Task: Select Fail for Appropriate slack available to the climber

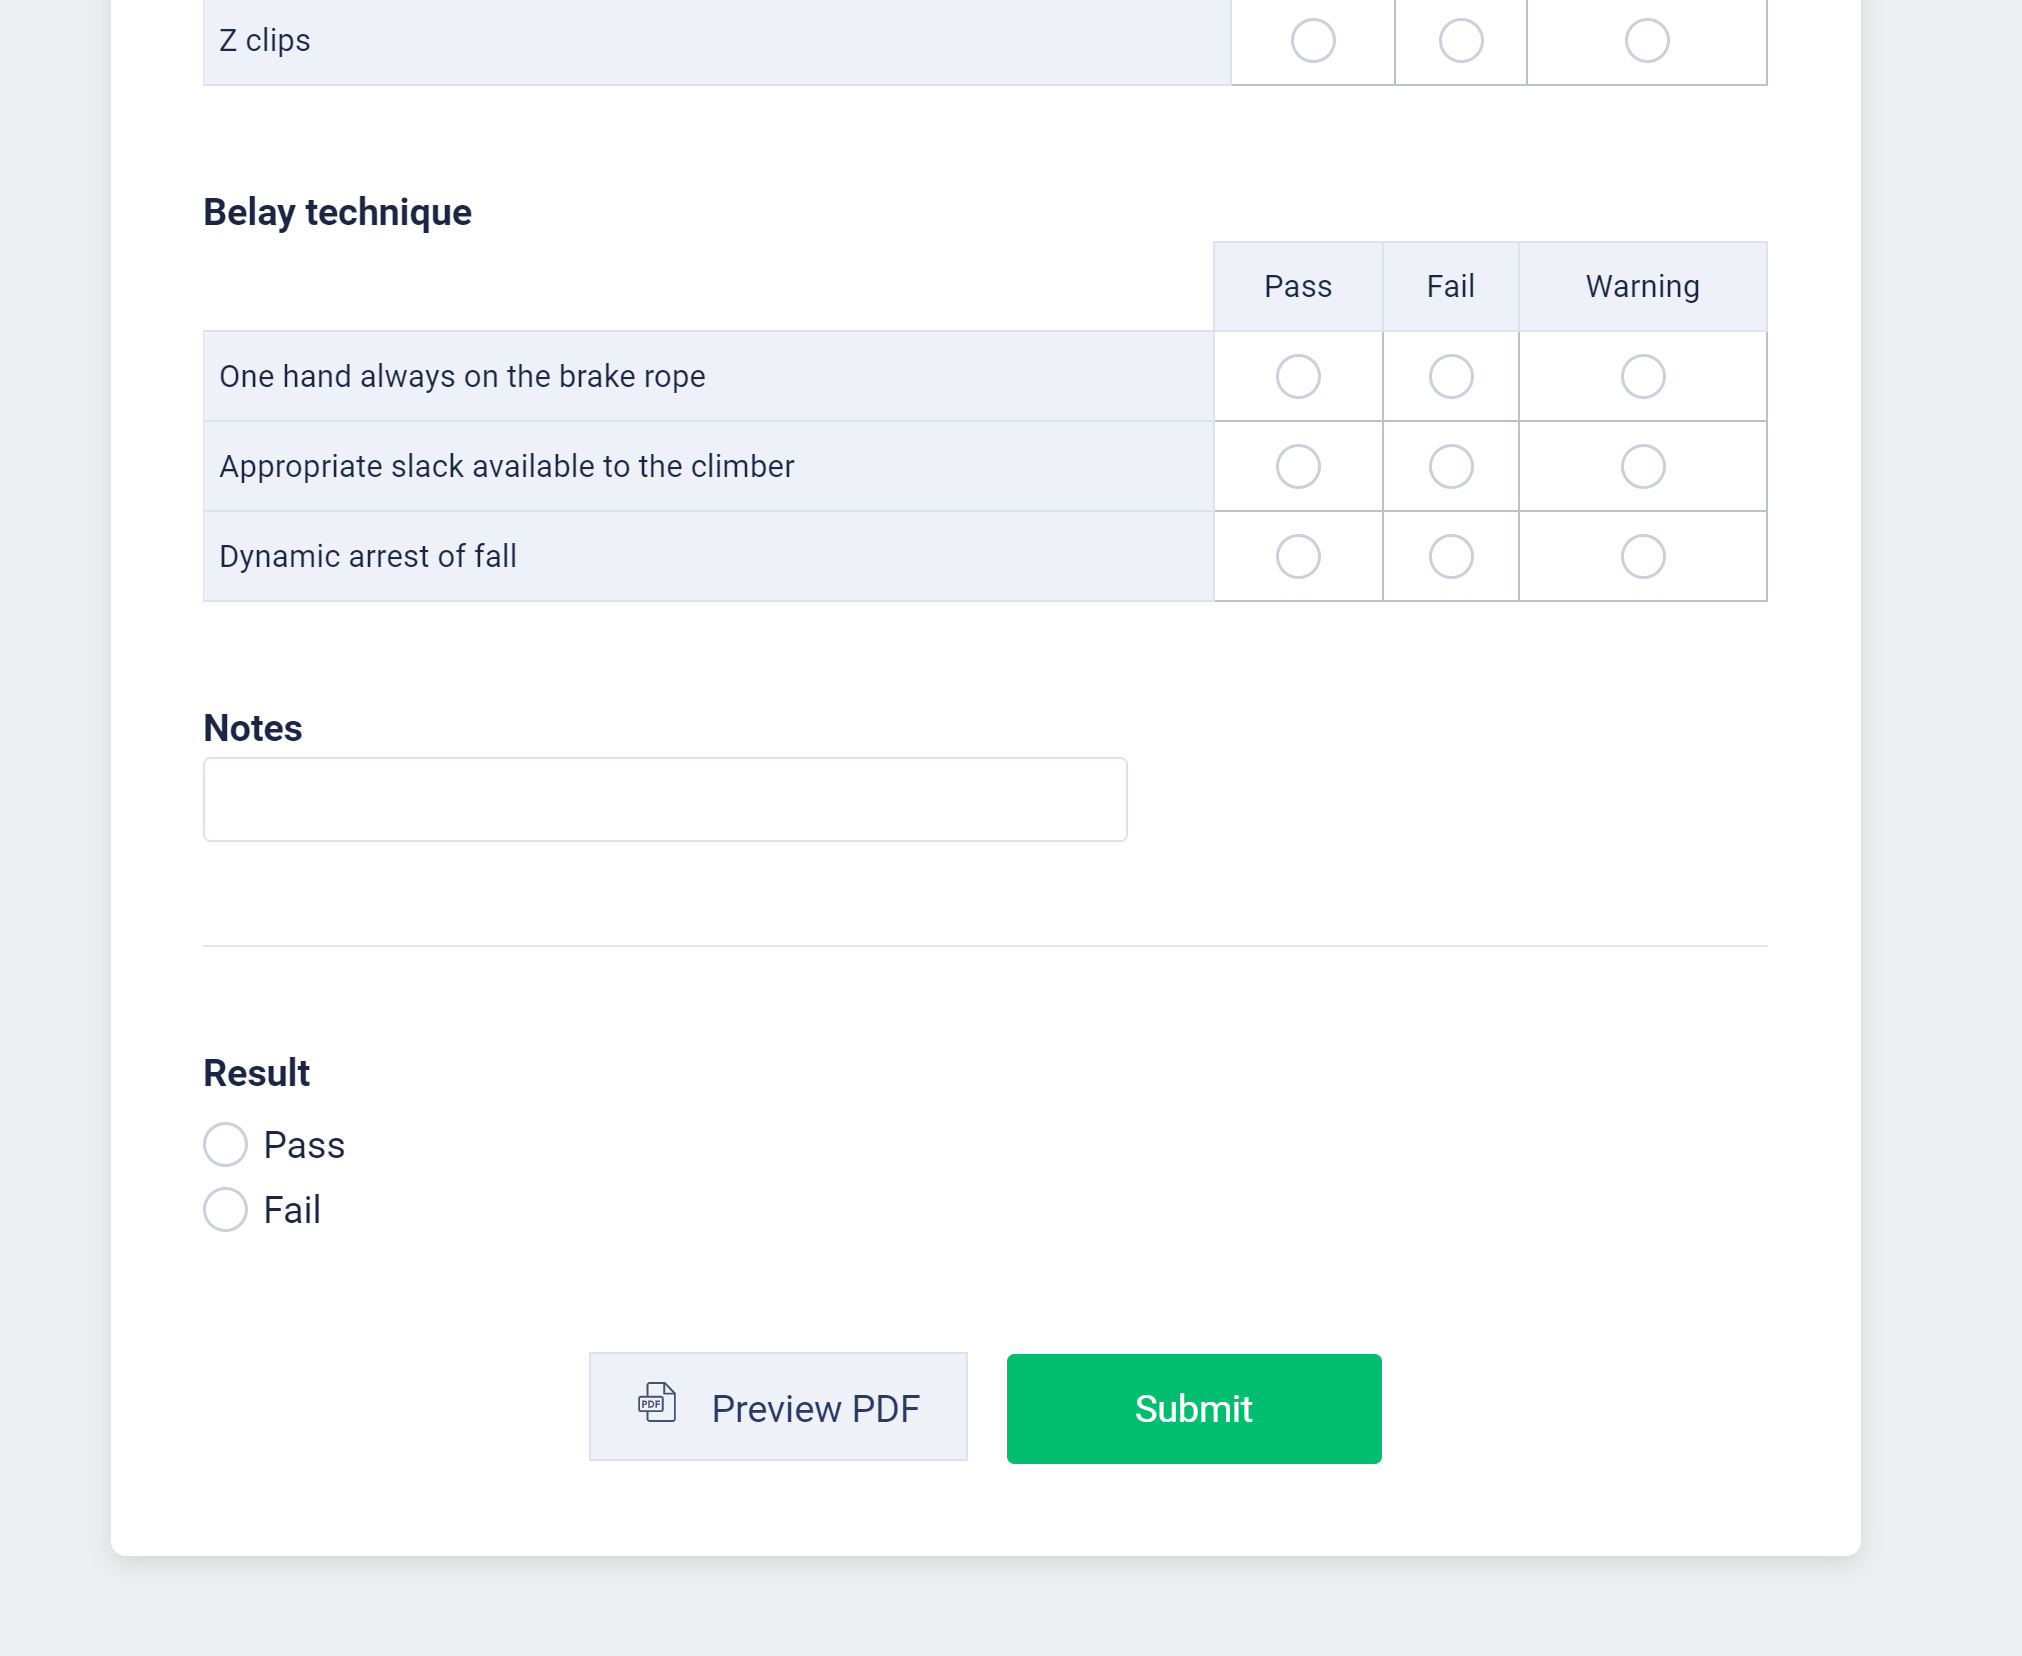Action: 1450,466
